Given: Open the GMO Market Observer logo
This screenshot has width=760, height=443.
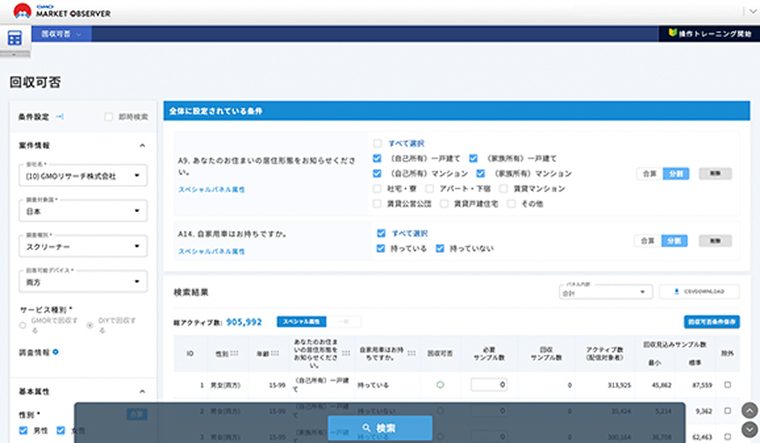Looking at the screenshot, I should click(x=62, y=11).
